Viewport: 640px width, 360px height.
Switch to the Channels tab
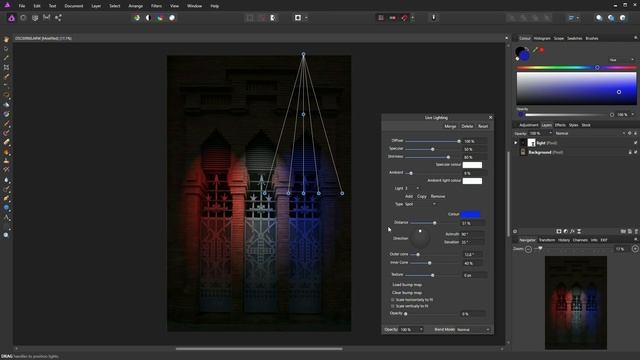(x=580, y=240)
